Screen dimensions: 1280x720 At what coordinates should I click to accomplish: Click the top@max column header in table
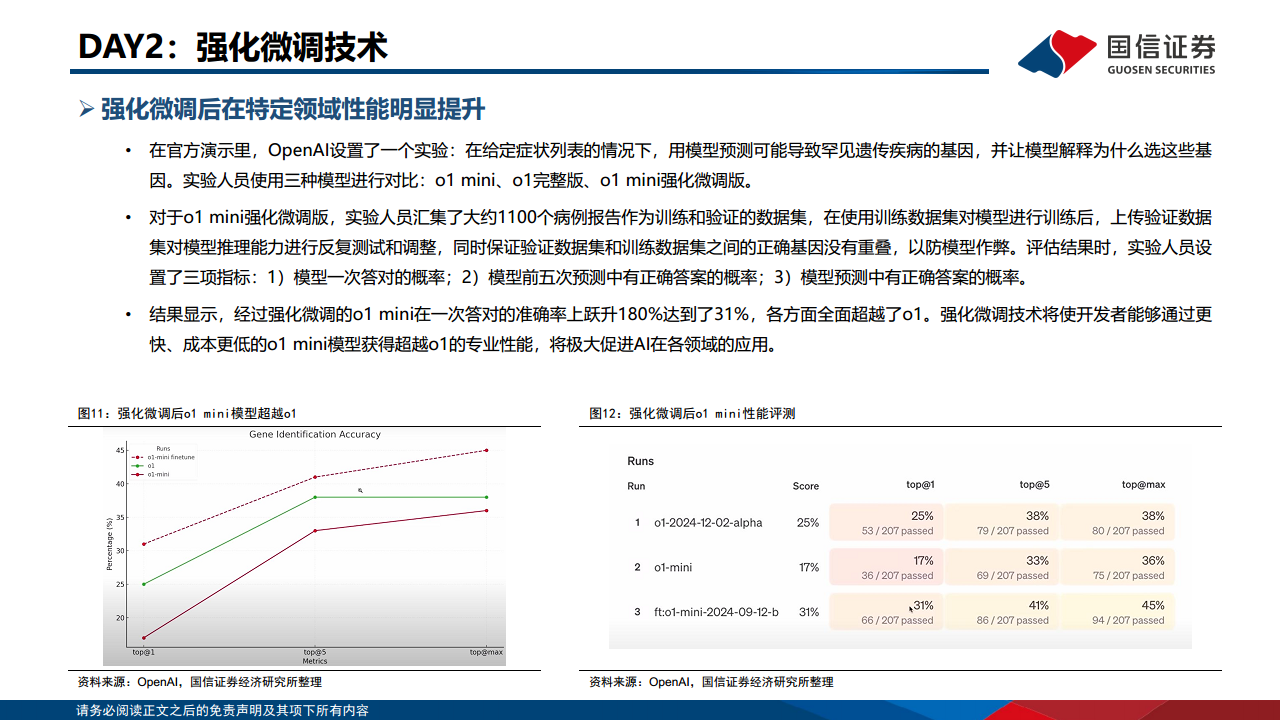[x=1144, y=485]
